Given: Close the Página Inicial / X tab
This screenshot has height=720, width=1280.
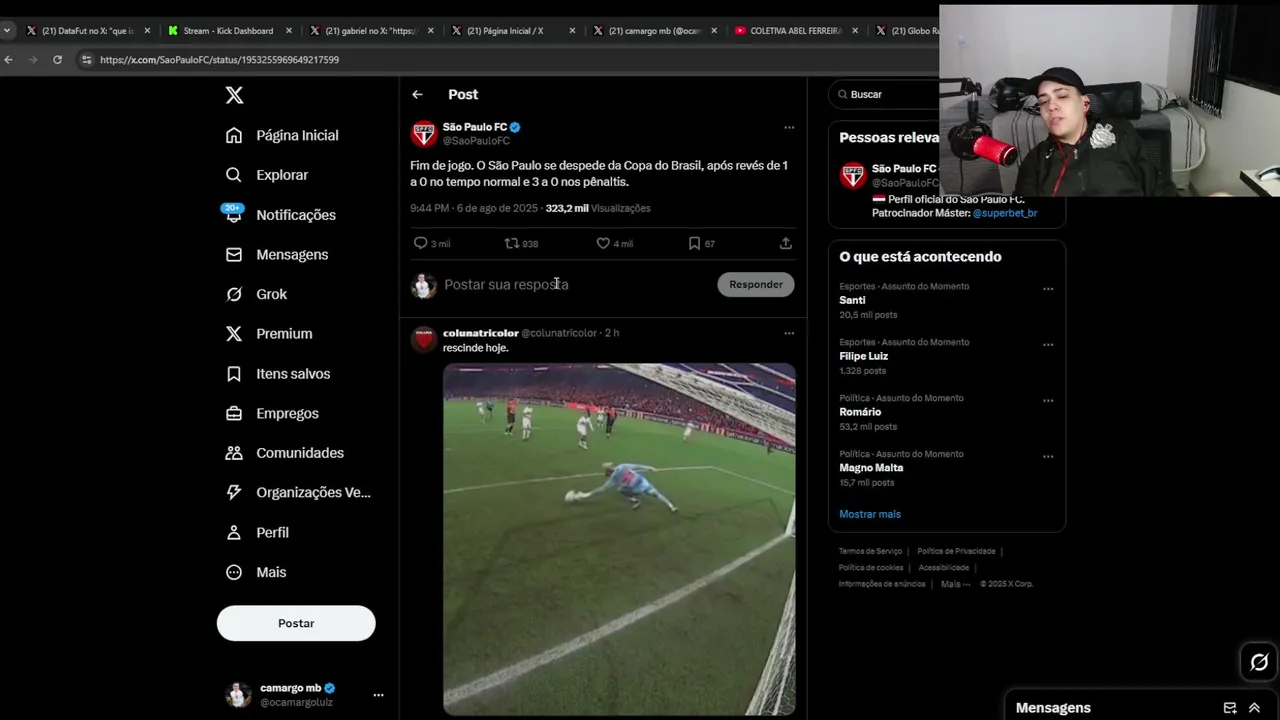Looking at the screenshot, I should 572,31.
